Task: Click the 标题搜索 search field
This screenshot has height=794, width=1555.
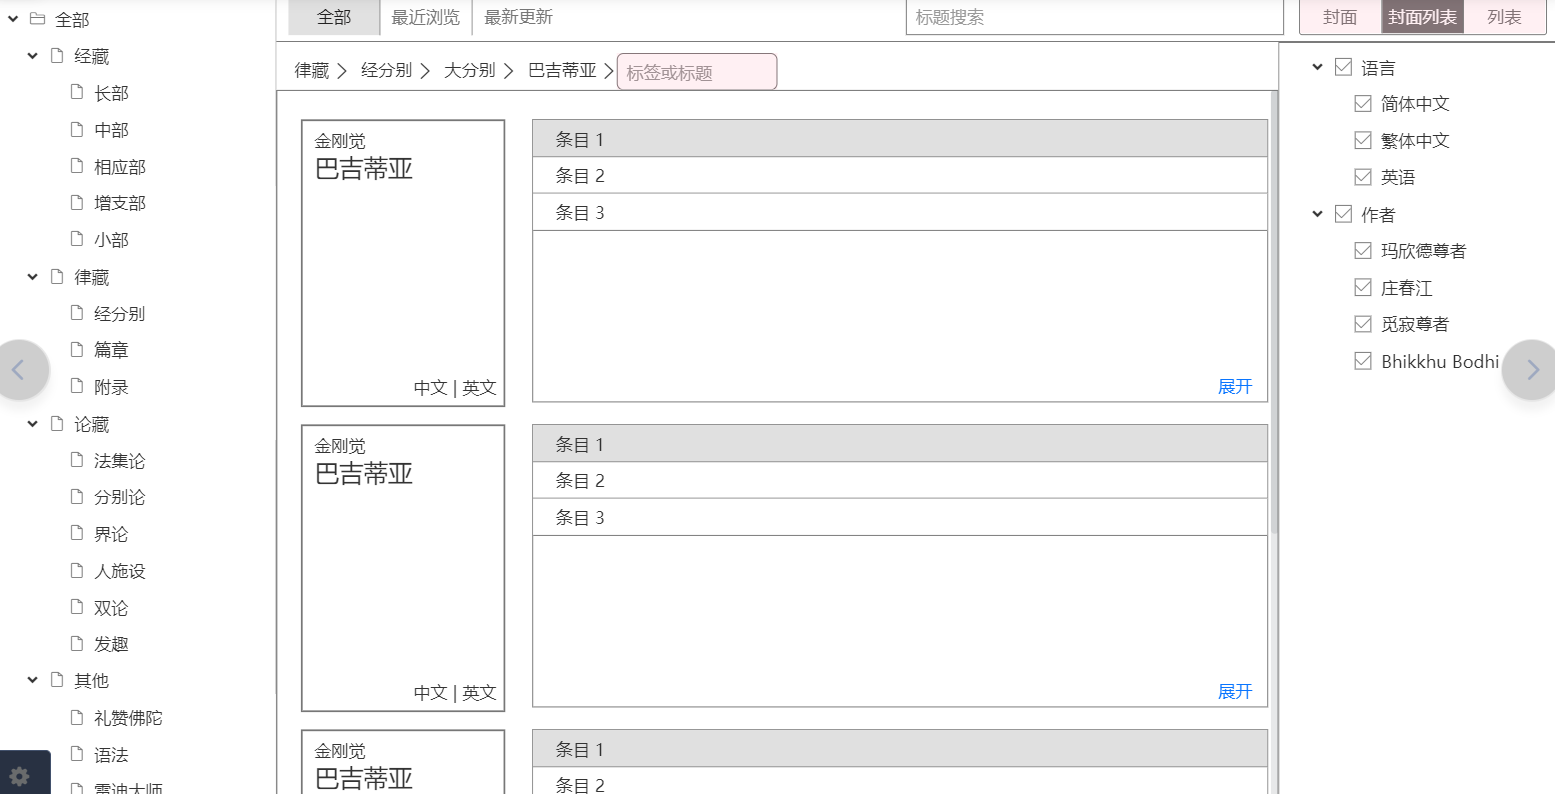Action: pos(1094,17)
